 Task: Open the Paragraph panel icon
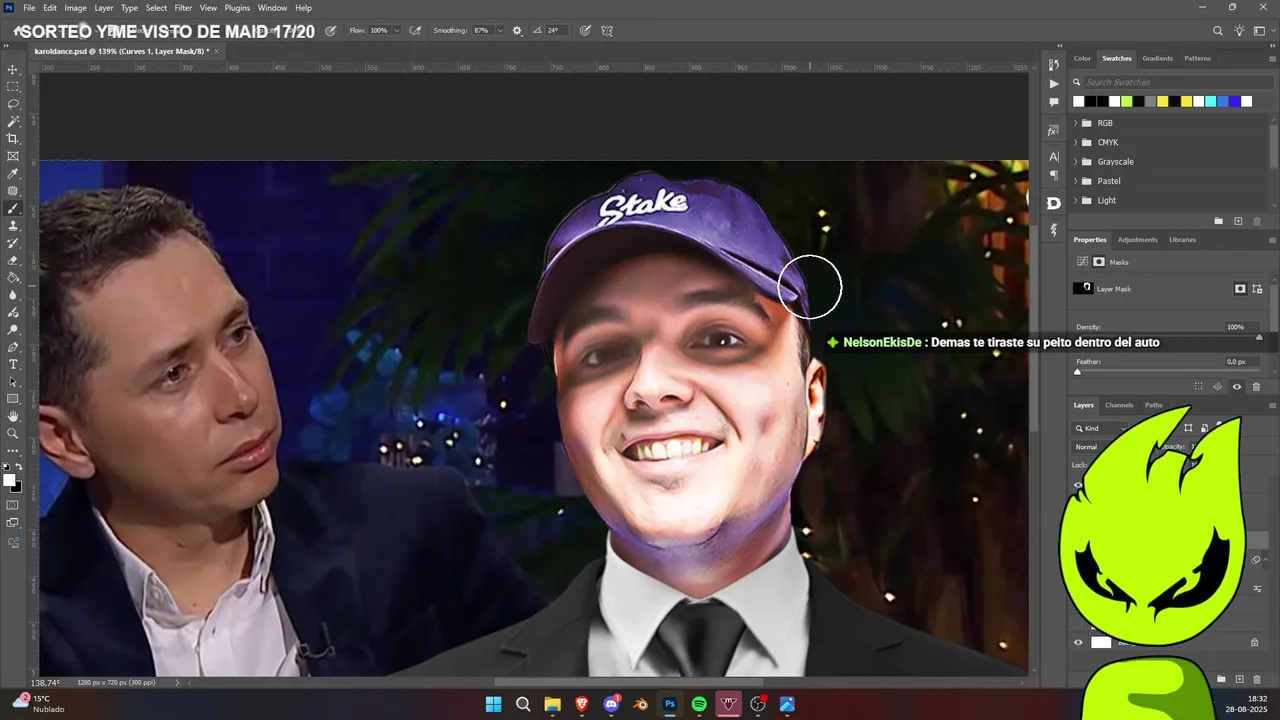pyautogui.click(x=1053, y=176)
